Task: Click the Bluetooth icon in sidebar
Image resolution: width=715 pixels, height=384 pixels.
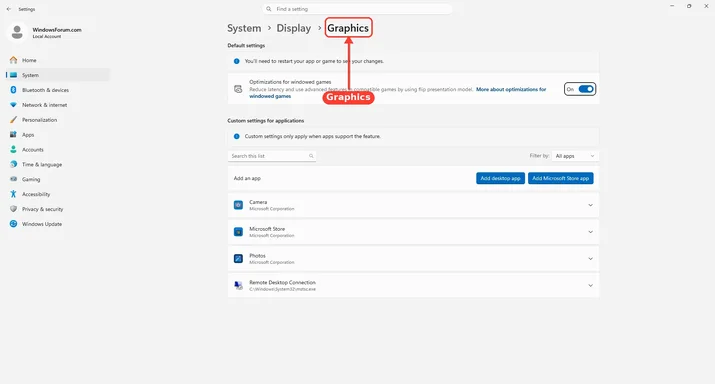Action: (x=13, y=90)
